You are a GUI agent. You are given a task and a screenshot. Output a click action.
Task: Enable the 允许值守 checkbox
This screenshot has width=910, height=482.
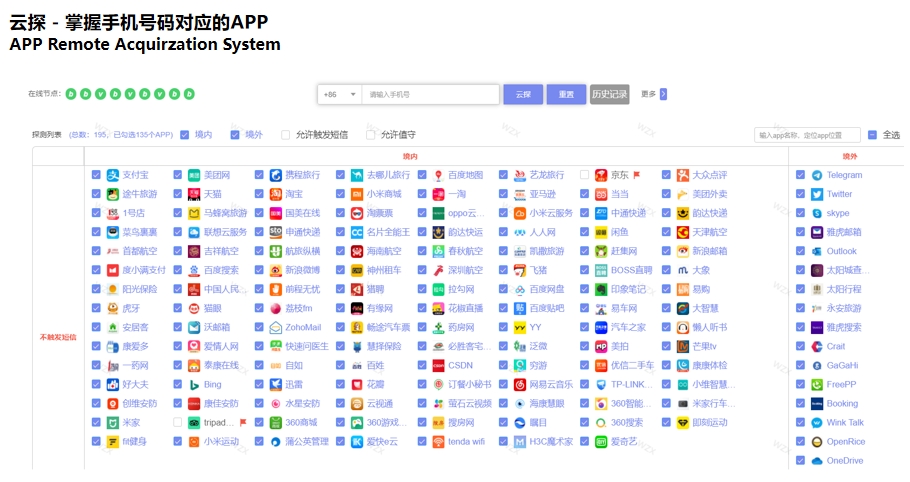tap(370, 135)
